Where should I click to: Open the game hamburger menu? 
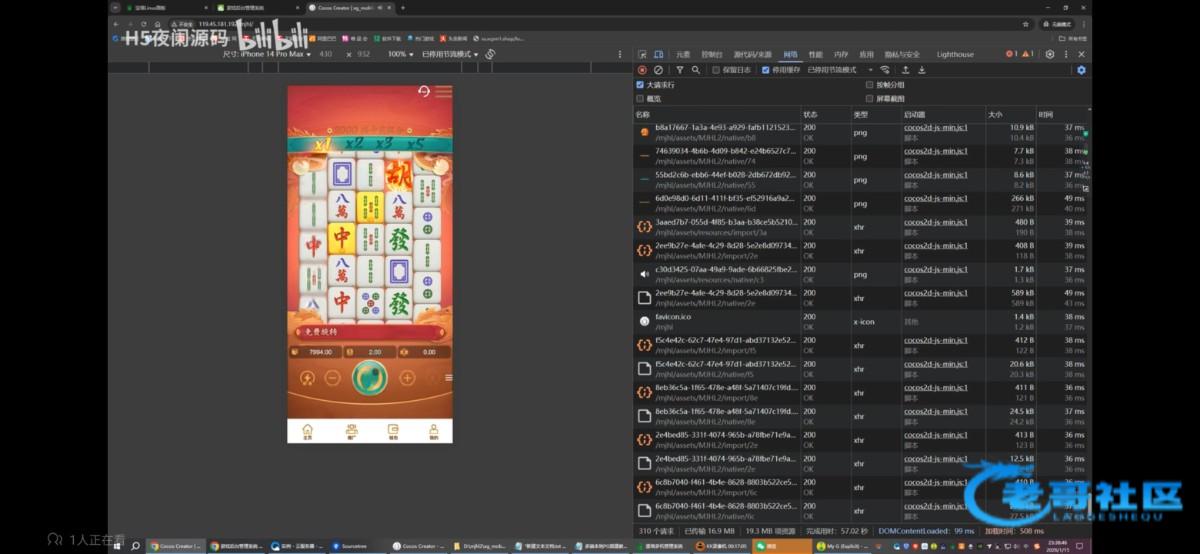(447, 378)
